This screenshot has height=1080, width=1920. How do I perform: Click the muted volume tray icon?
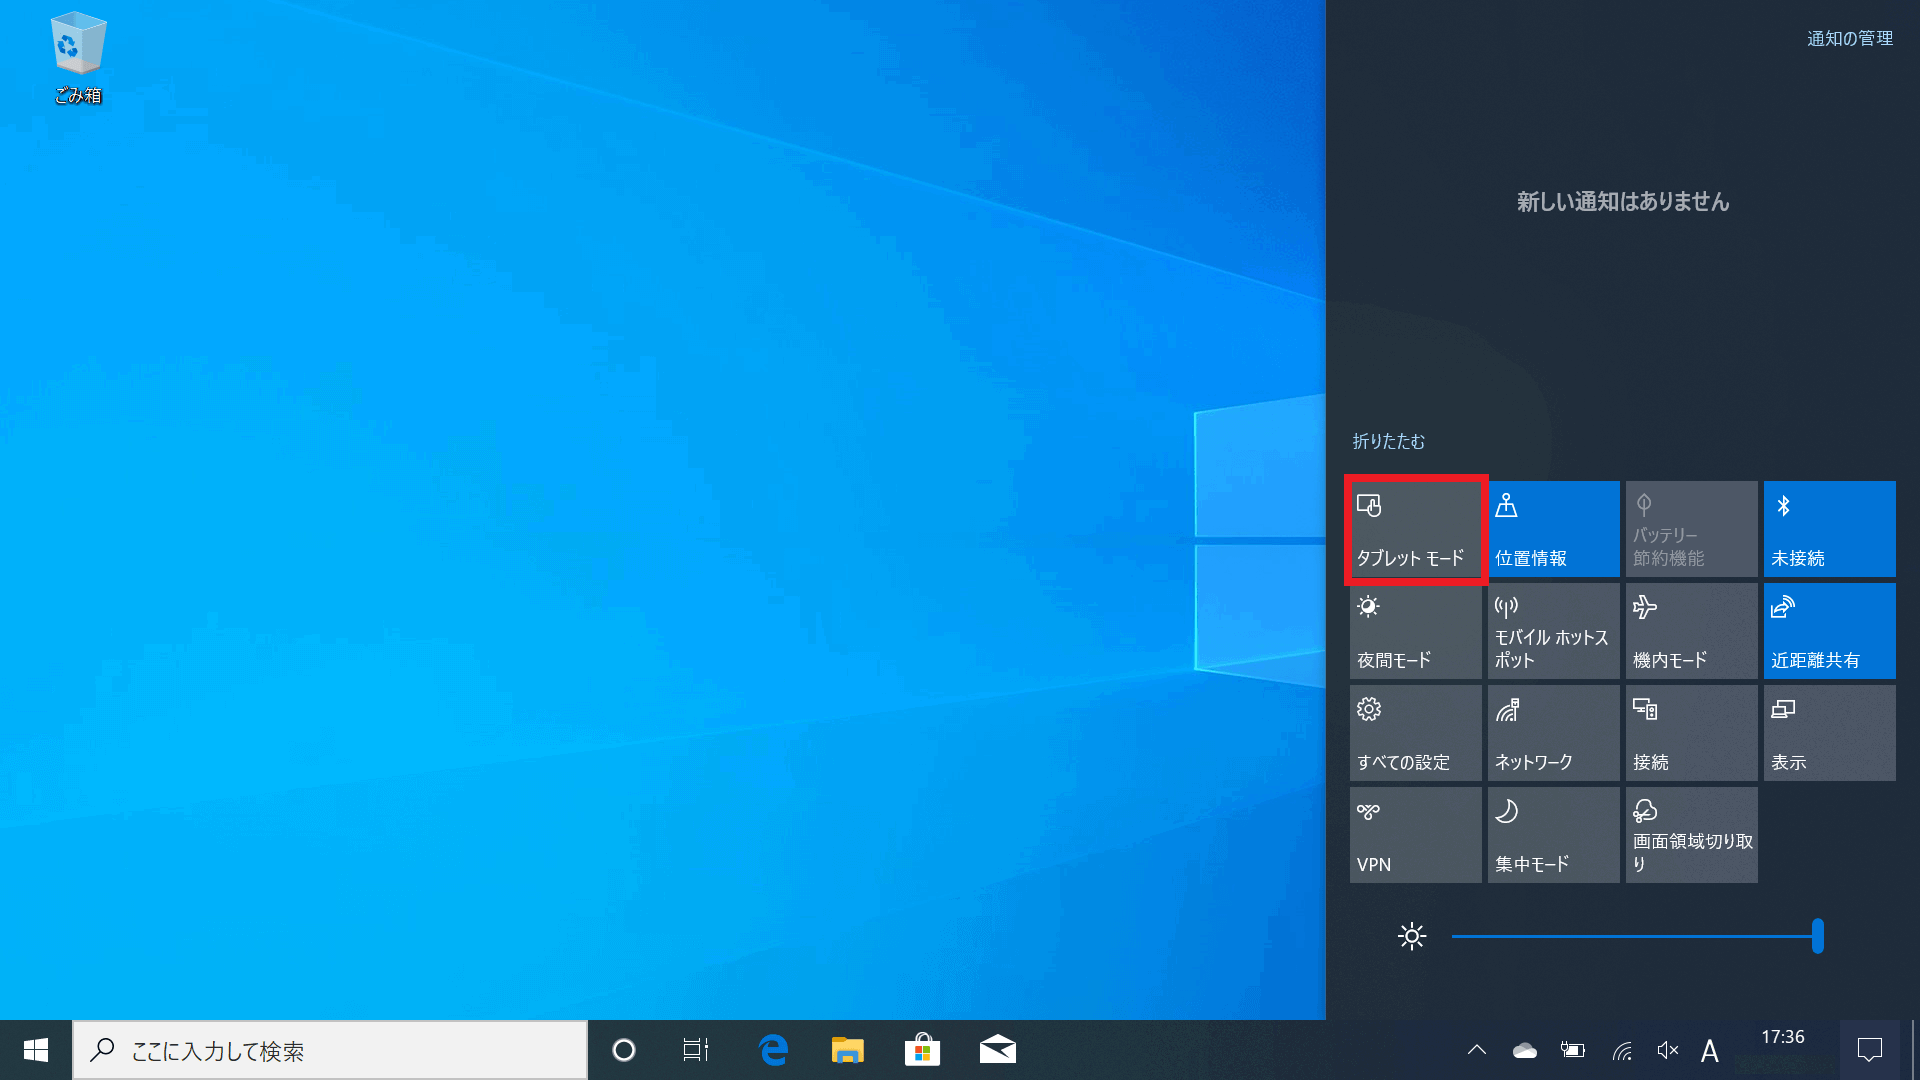click(x=1667, y=1050)
